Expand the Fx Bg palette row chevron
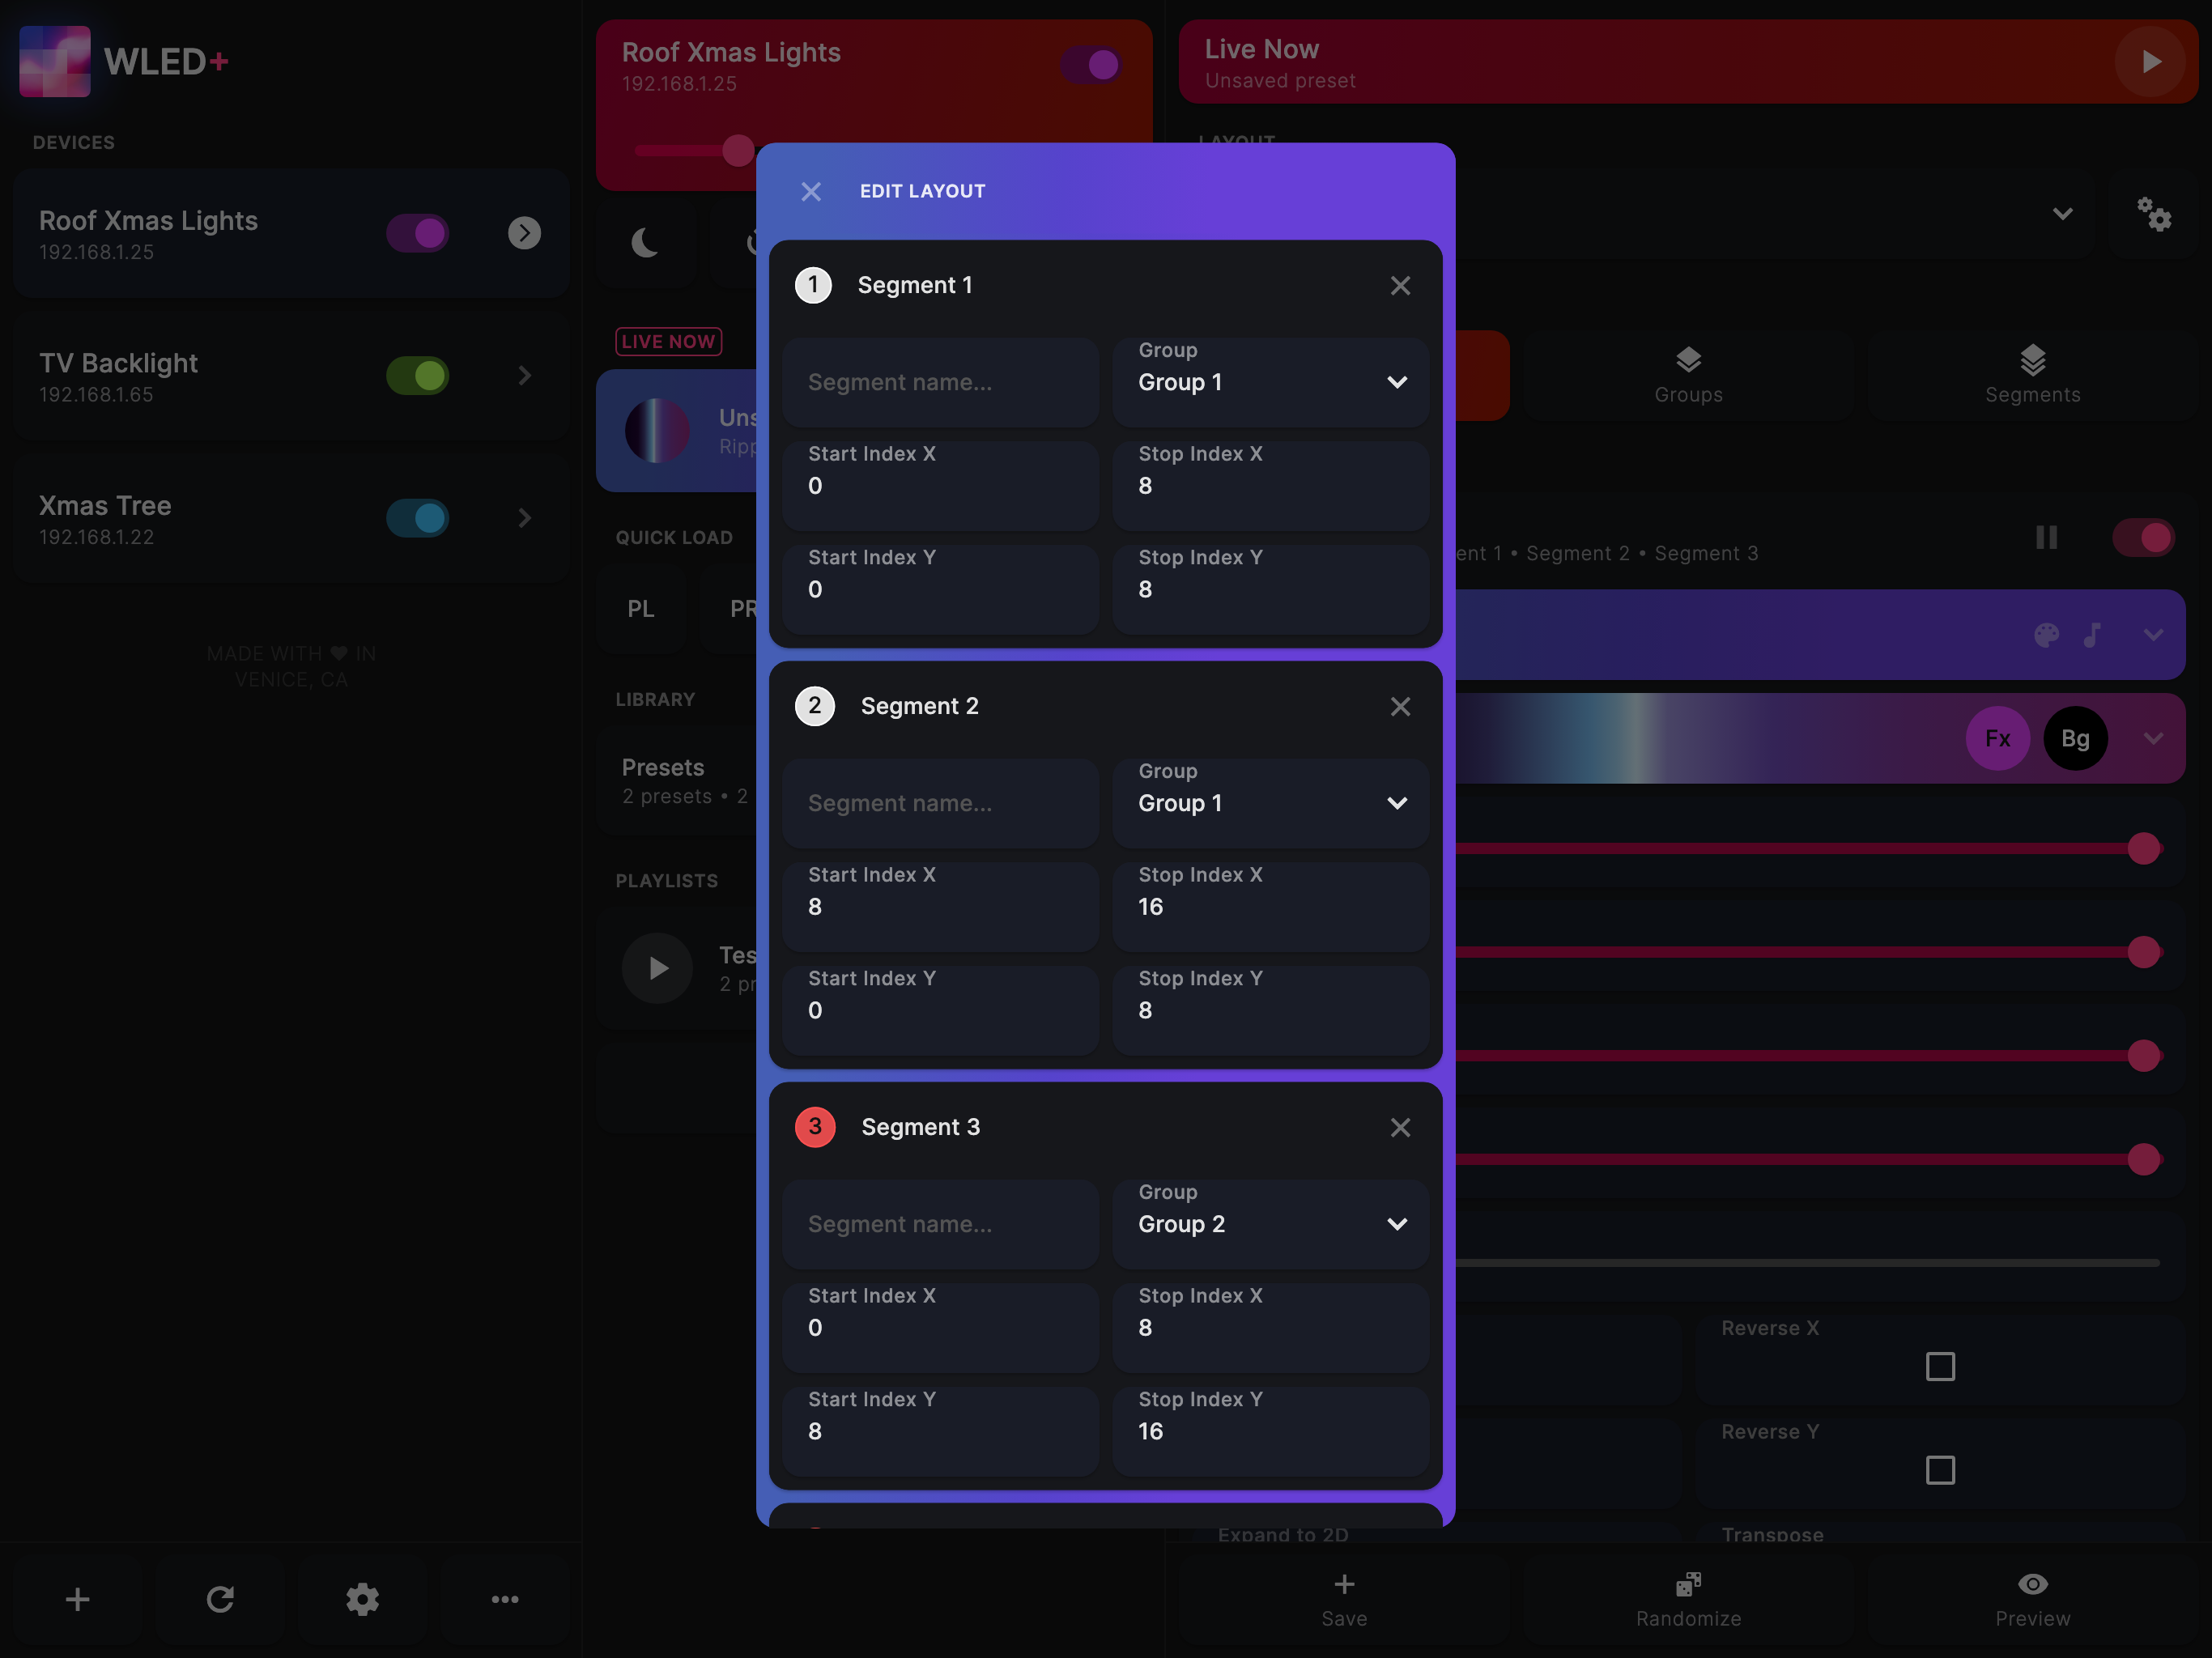 tap(2153, 739)
